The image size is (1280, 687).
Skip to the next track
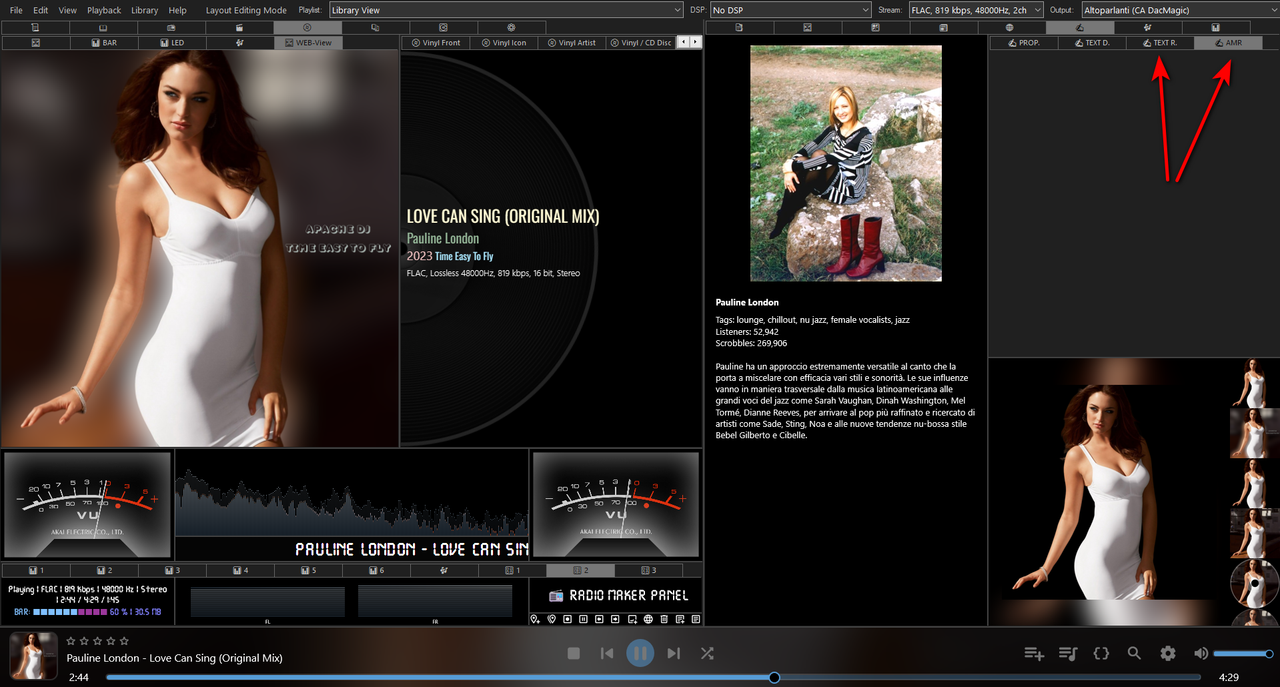(x=673, y=653)
